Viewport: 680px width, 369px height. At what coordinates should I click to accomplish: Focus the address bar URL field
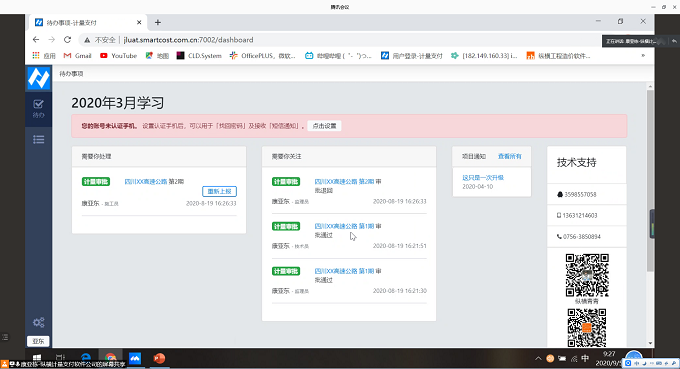click(x=188, y=40)
